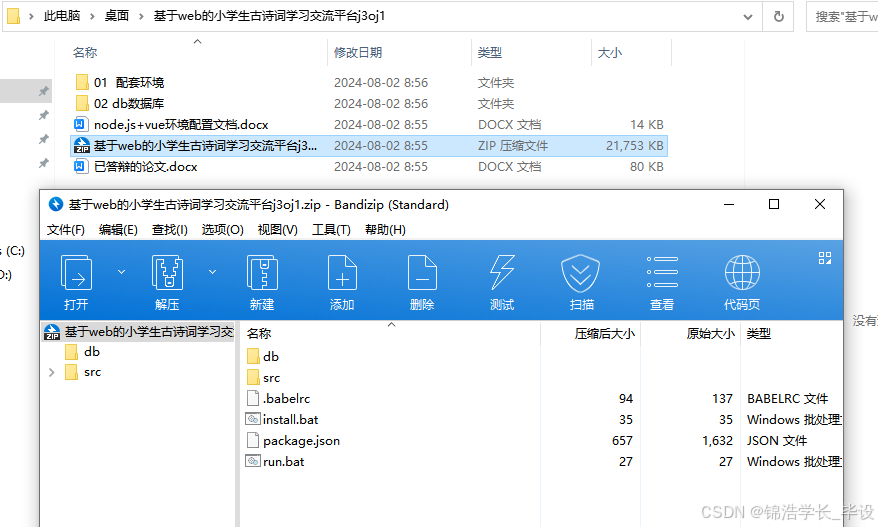Sort Explorer files by 类型 column
The height and width of the screenshot is (527, 878).
tap(489, 53)
